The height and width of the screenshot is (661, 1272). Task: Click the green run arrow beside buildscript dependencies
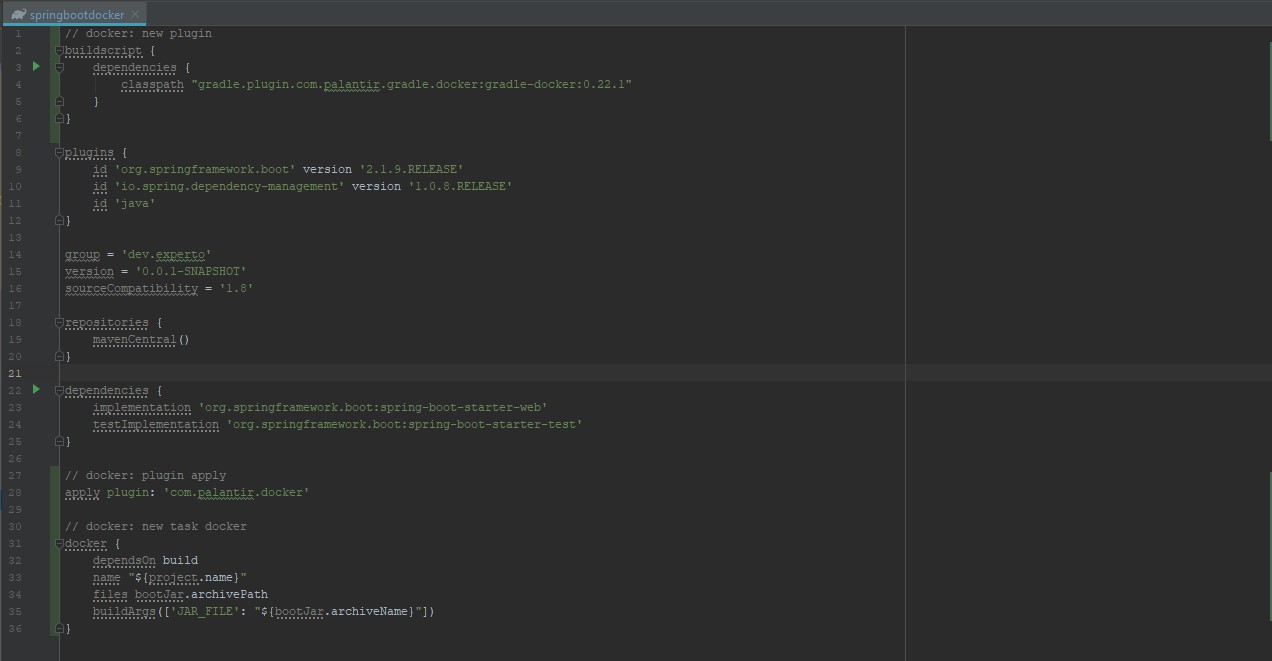pos(36,66)
